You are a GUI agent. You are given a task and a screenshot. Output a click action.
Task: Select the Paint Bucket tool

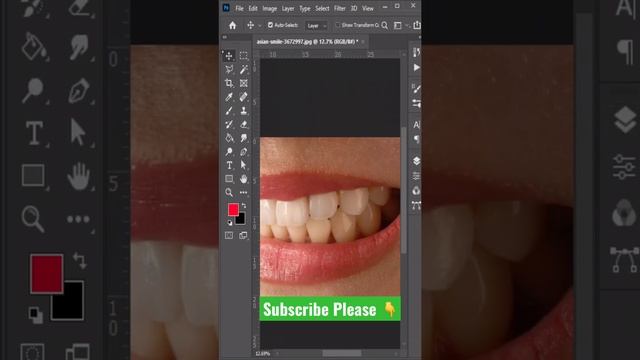[229, 138]
